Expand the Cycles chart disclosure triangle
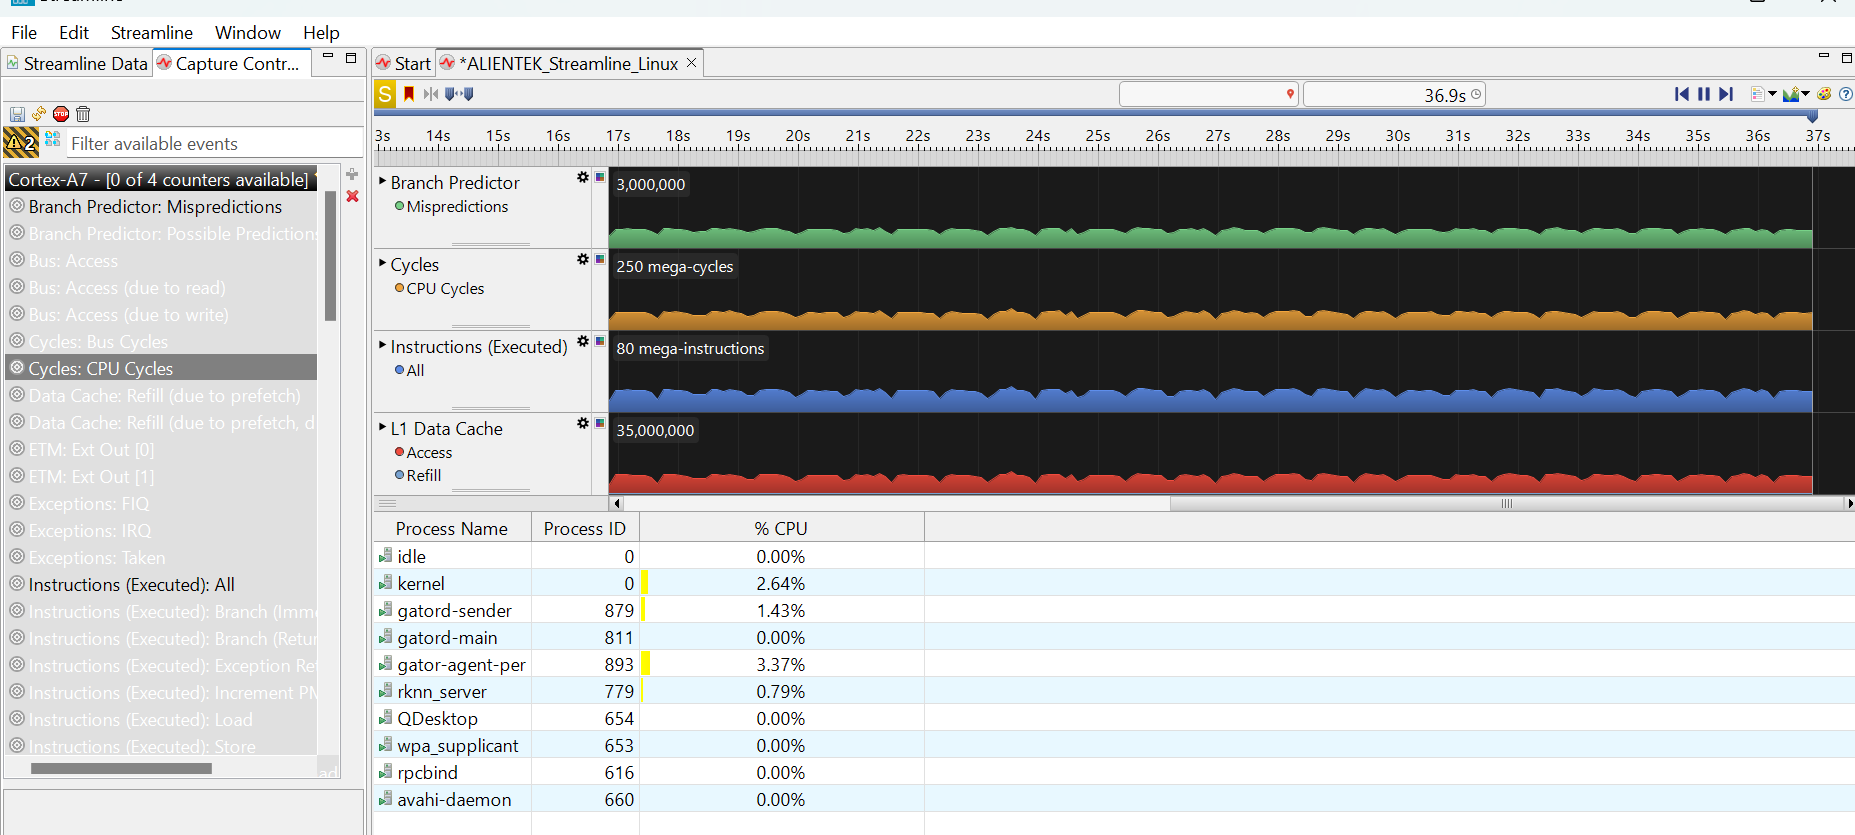Image resolution: width=1855 pixels, height=835 pixels. [x=382, y=264]
